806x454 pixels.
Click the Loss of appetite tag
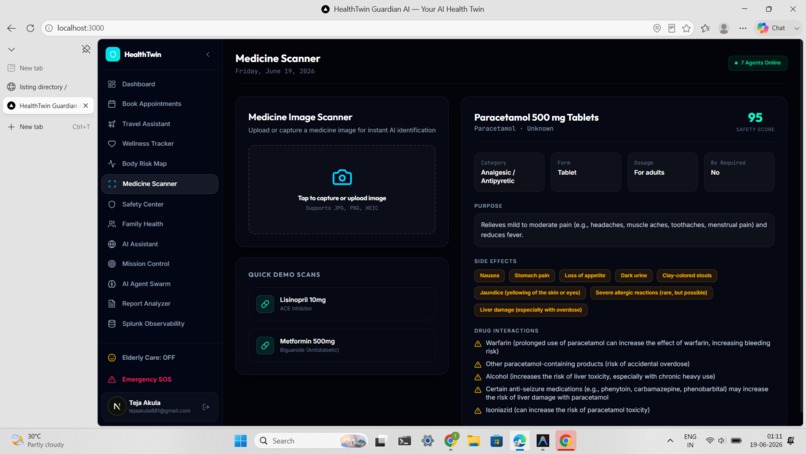click(x=584, y=276)
